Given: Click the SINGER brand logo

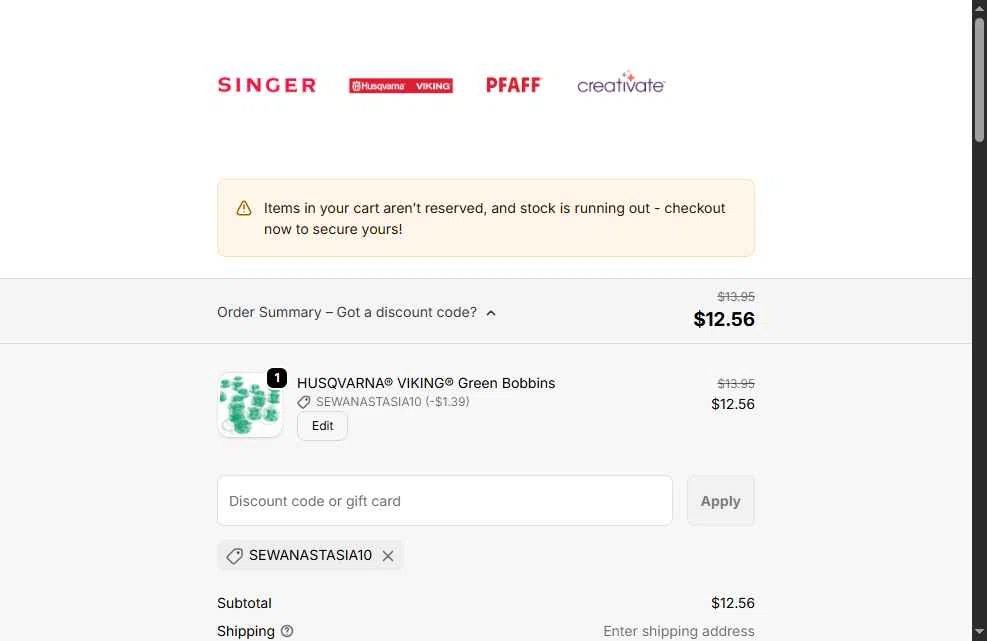Looking at the screenshot, I should (x=267, y=85).
